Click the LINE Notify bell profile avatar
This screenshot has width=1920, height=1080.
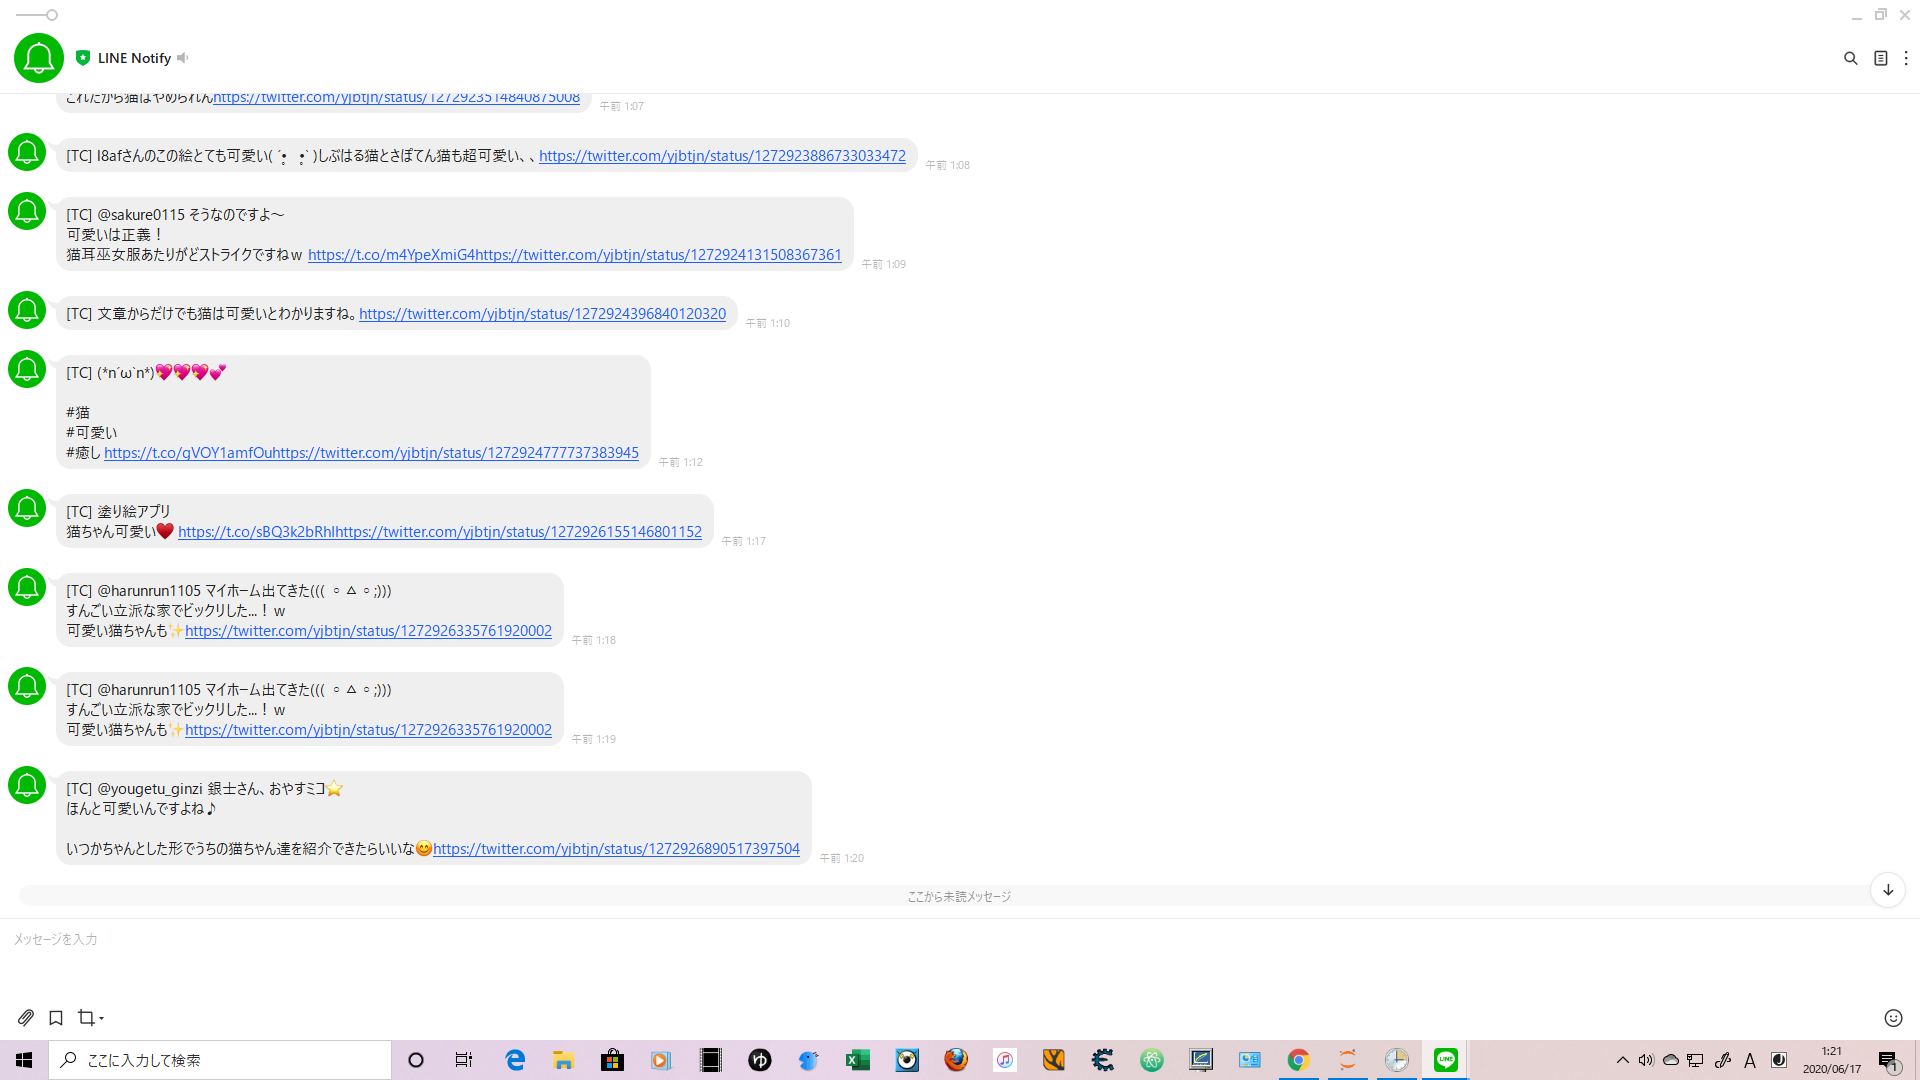(x=39, y=58)
